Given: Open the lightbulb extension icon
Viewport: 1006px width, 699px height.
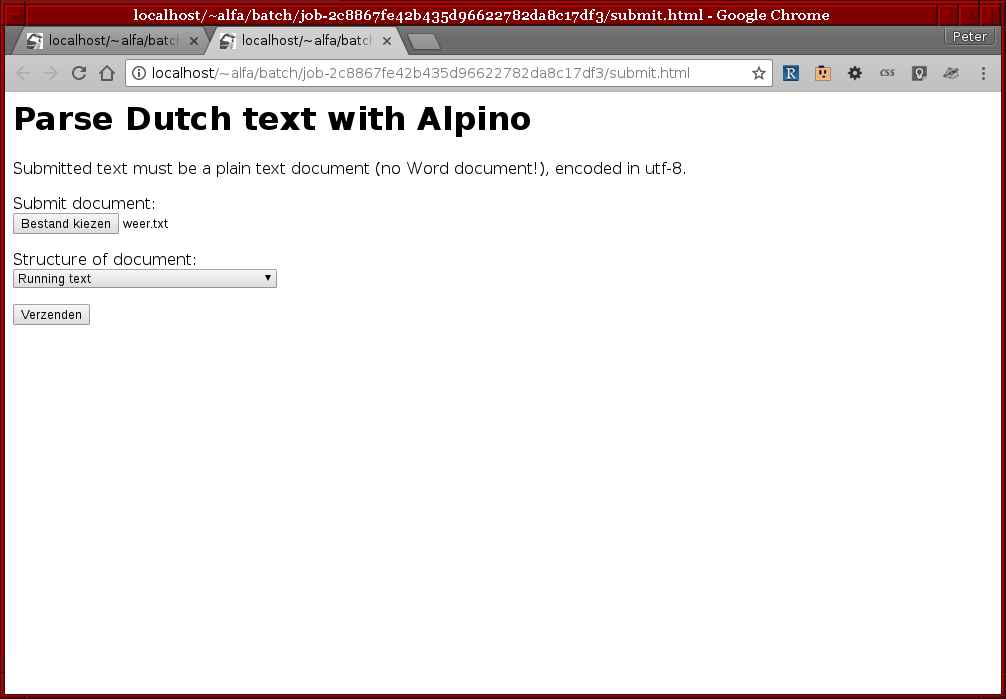Looking at the screenshot, I should (919, 73).
